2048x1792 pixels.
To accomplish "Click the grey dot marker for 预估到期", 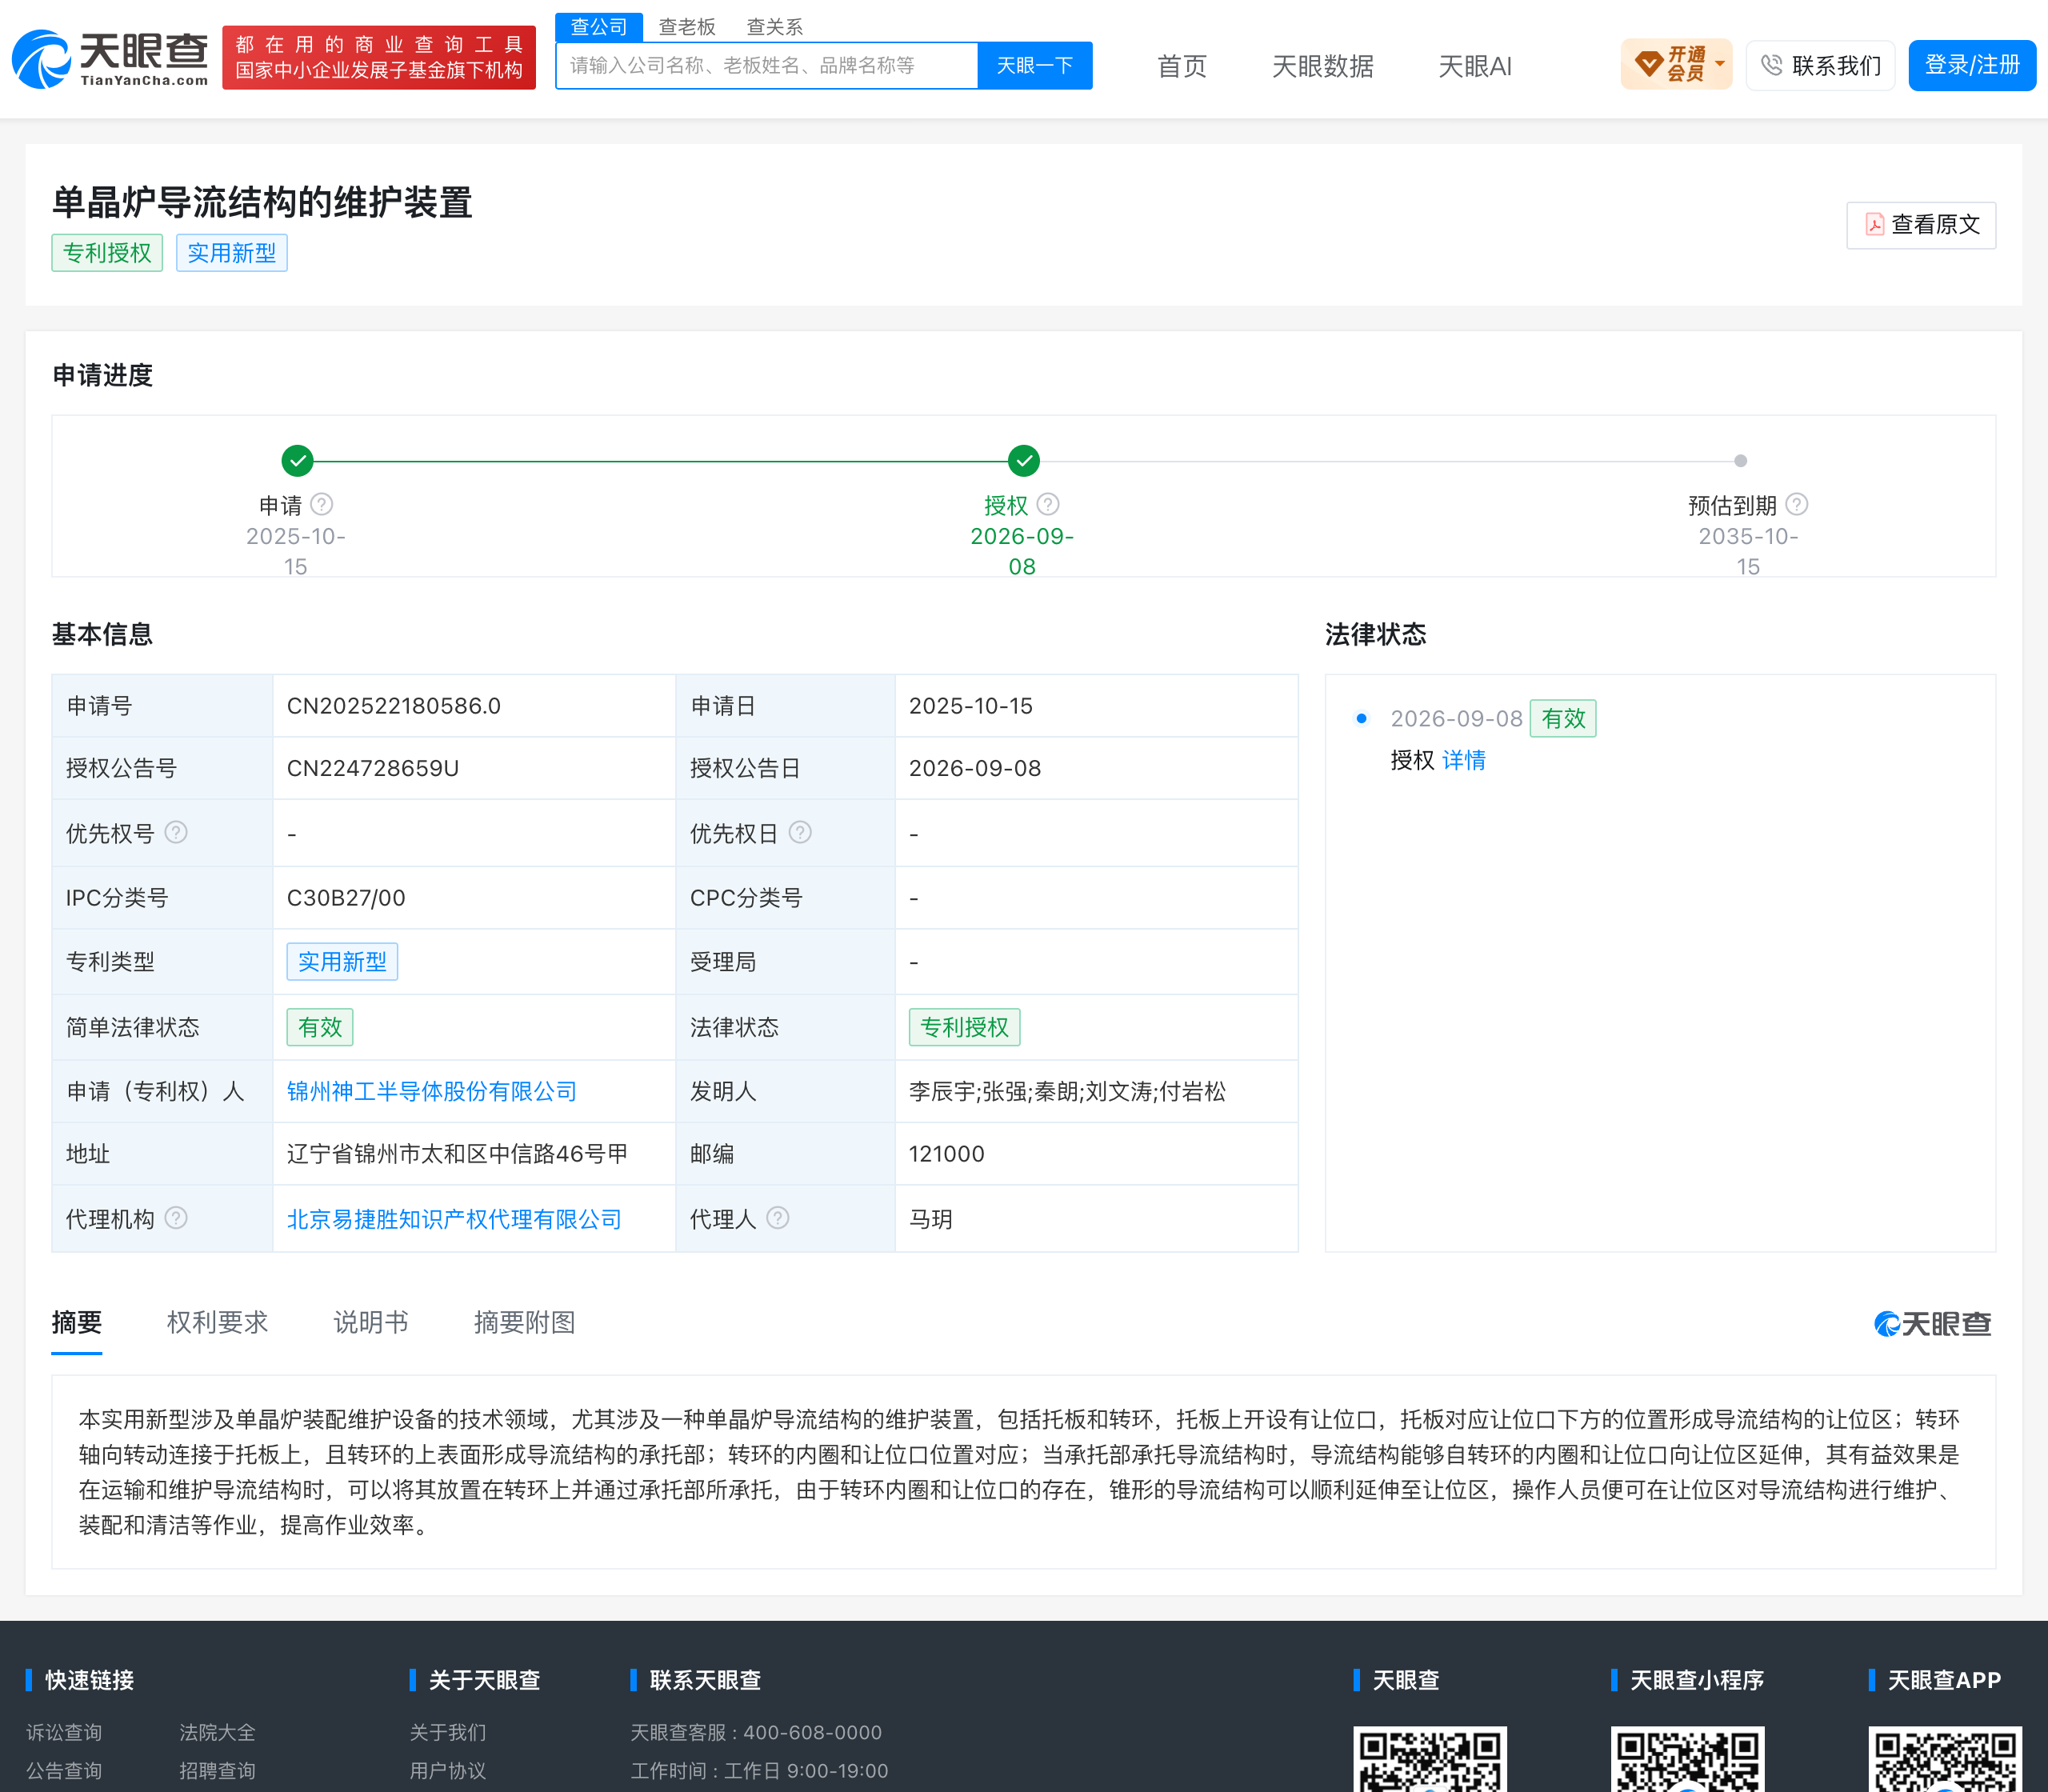I will (1741, 461).
